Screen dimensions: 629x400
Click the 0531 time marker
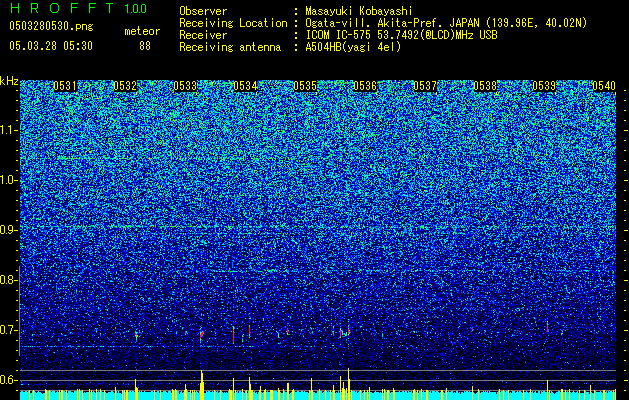(x=65, y=86)
